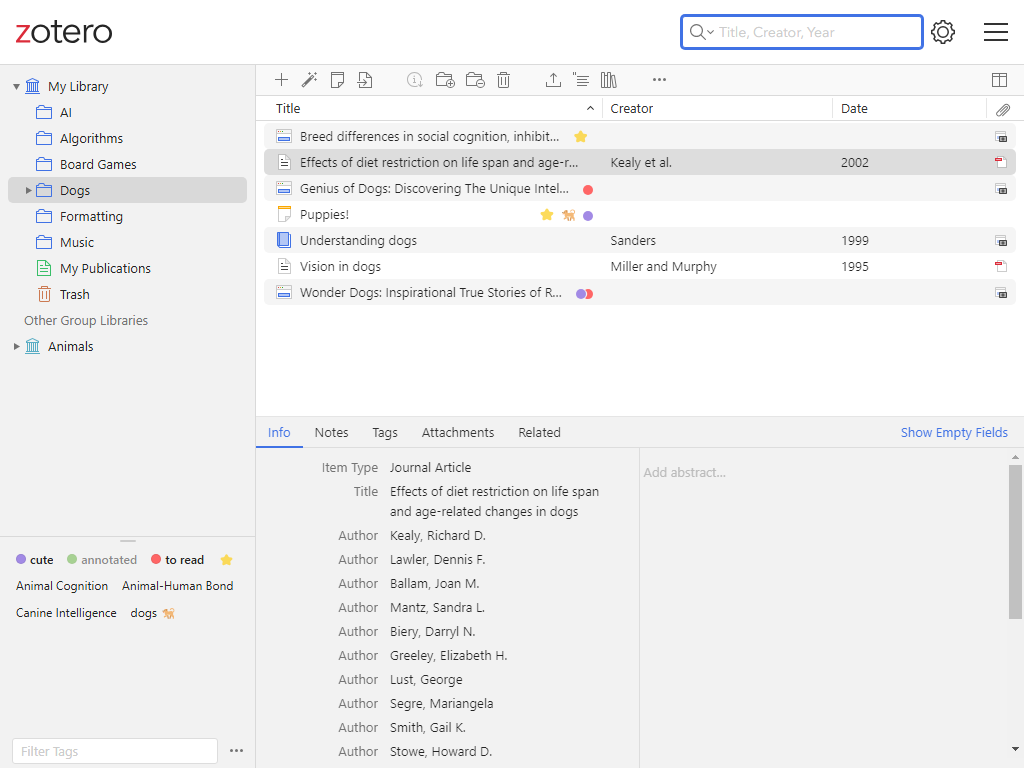Create a new standalone note
This screenshot has width=1024, height=768.
point(338,80)
